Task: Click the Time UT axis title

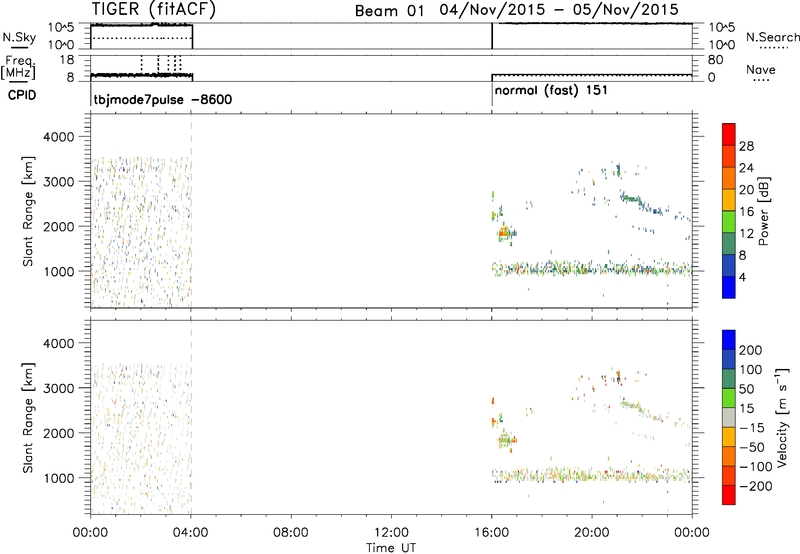Action: pyautogui.click(x=391, y=548)
